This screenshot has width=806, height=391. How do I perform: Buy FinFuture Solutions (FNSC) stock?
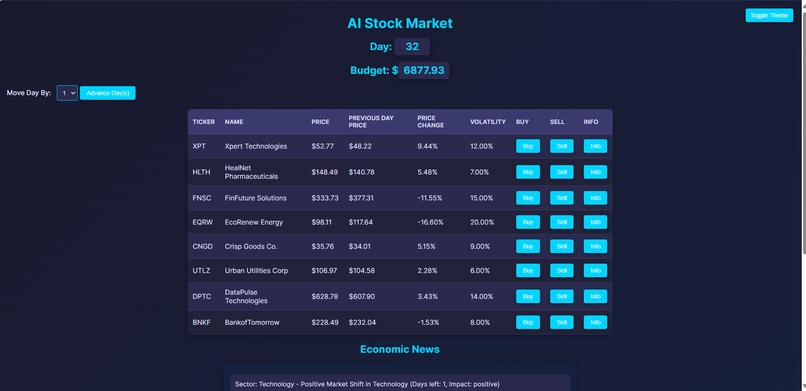point(528,198)
